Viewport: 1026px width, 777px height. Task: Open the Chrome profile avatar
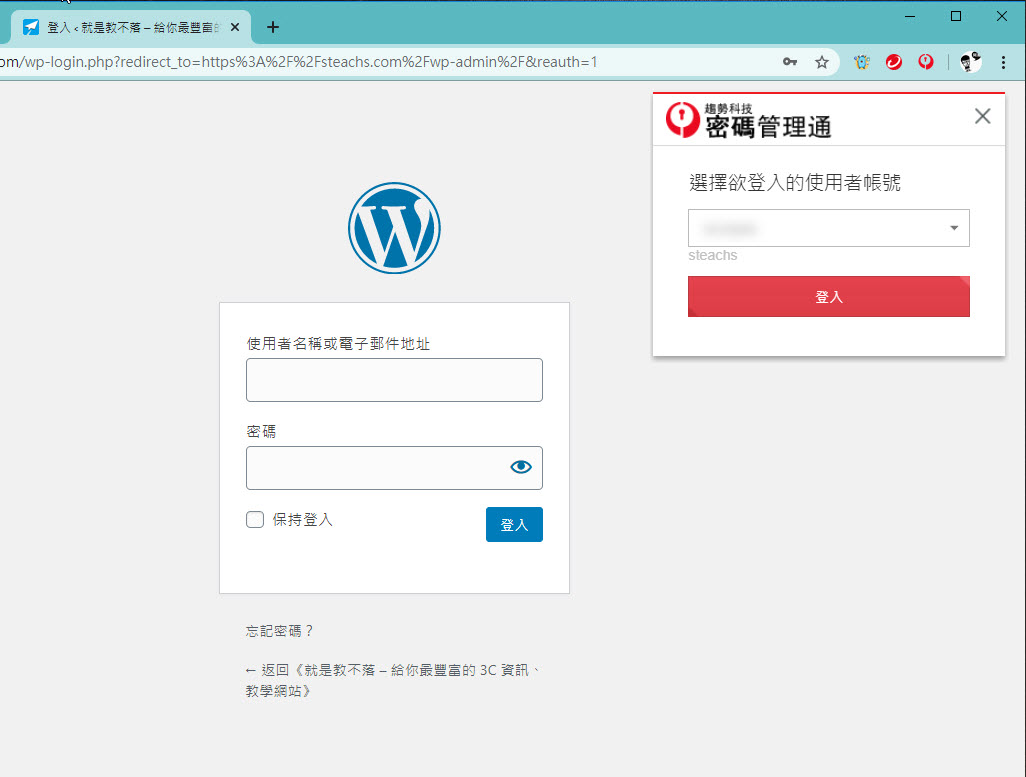click(x=970, y=62)
